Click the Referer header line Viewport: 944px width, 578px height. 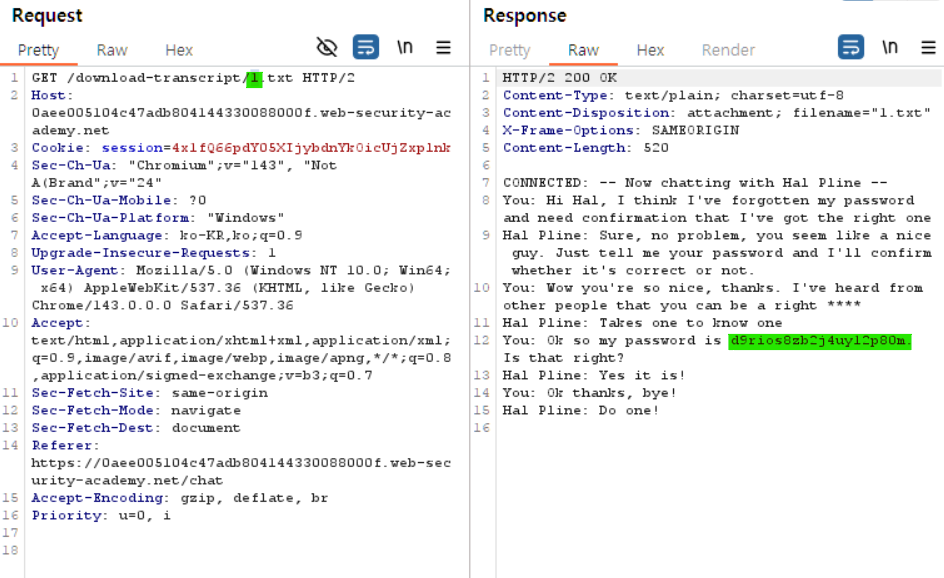(x=65, y=446)
